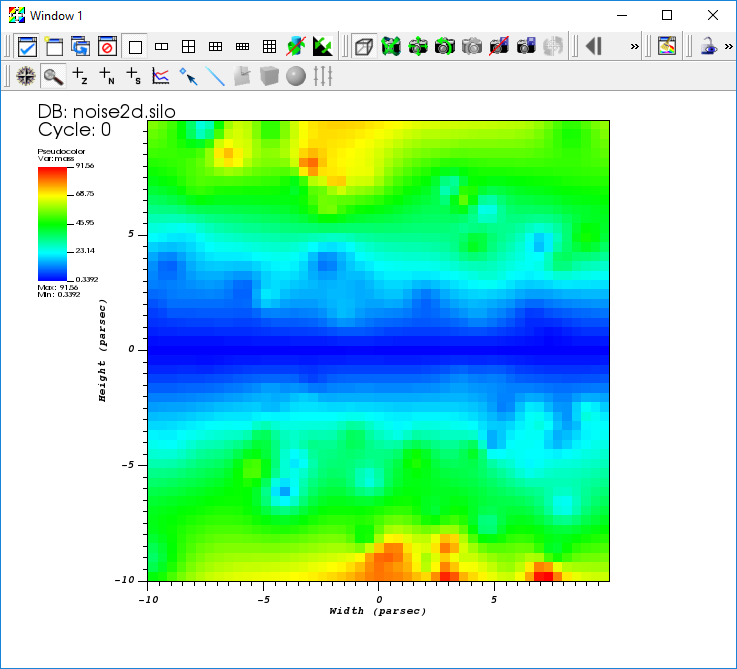Click the VisIt icon in the title bar
Screen dimensions: 737x669
point(16,15)
